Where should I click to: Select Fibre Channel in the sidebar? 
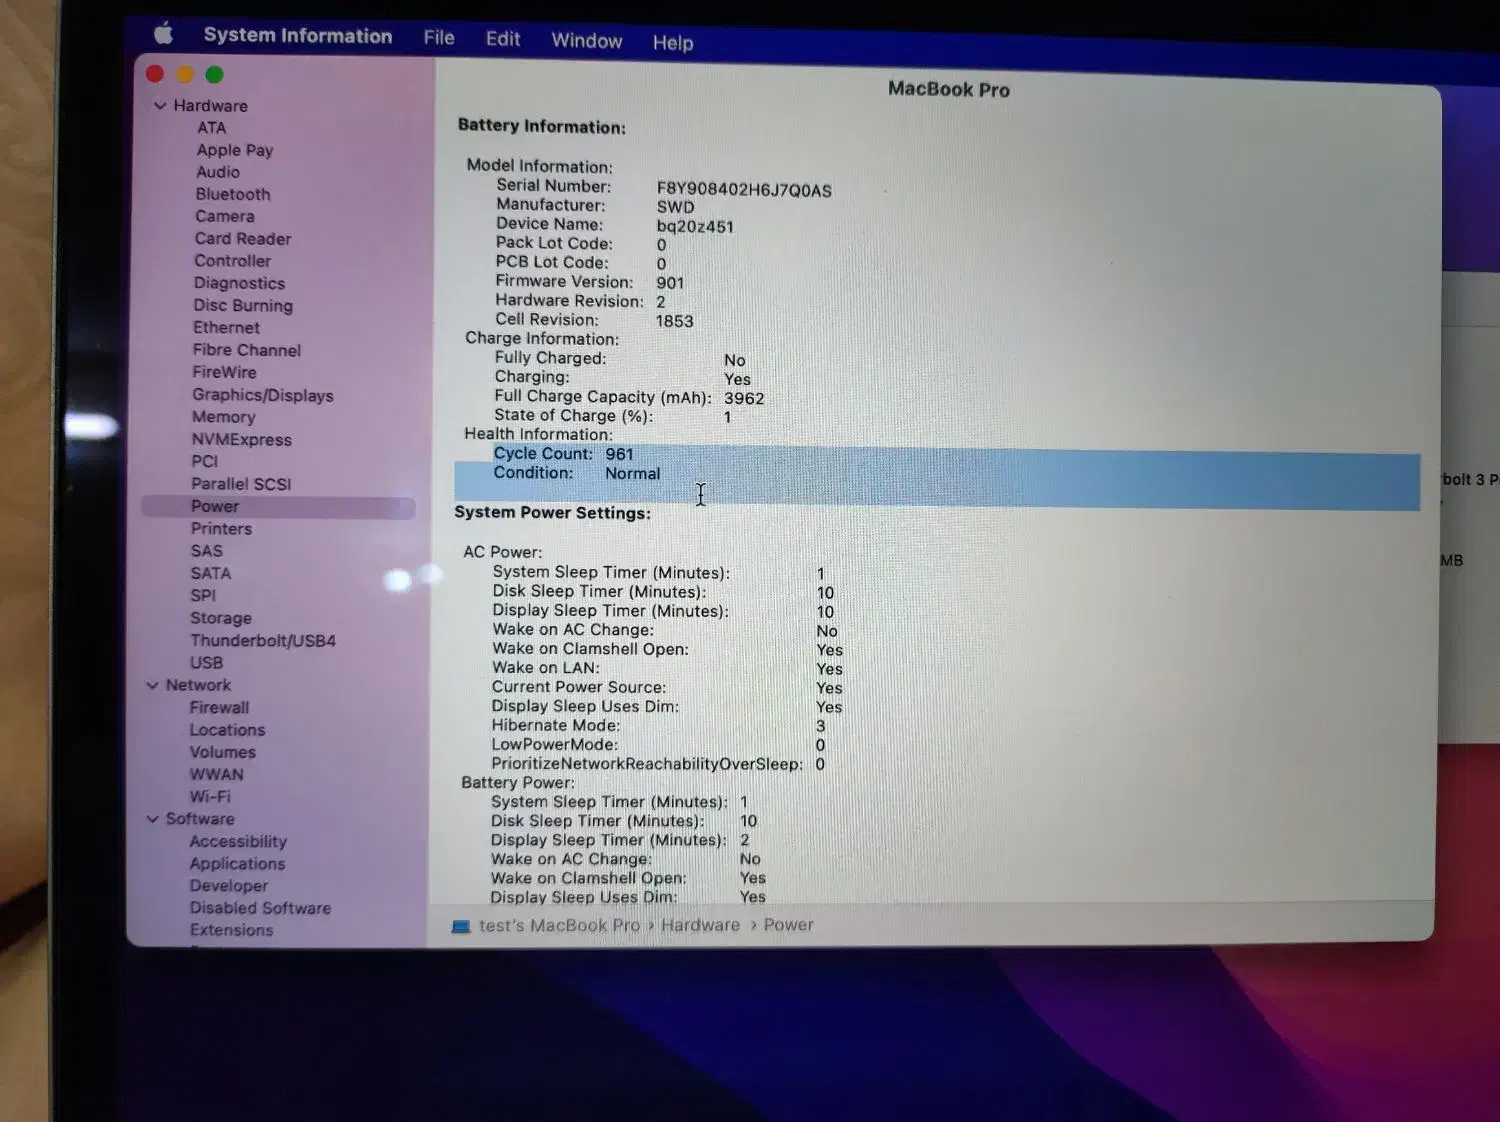[247, 350]
